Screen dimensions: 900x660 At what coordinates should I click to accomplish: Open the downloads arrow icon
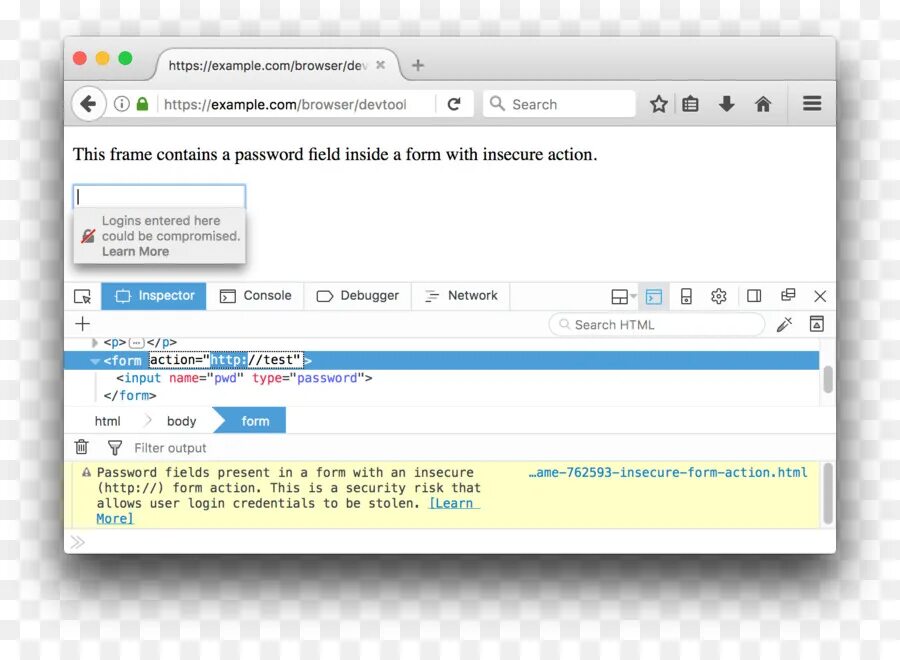727,104
